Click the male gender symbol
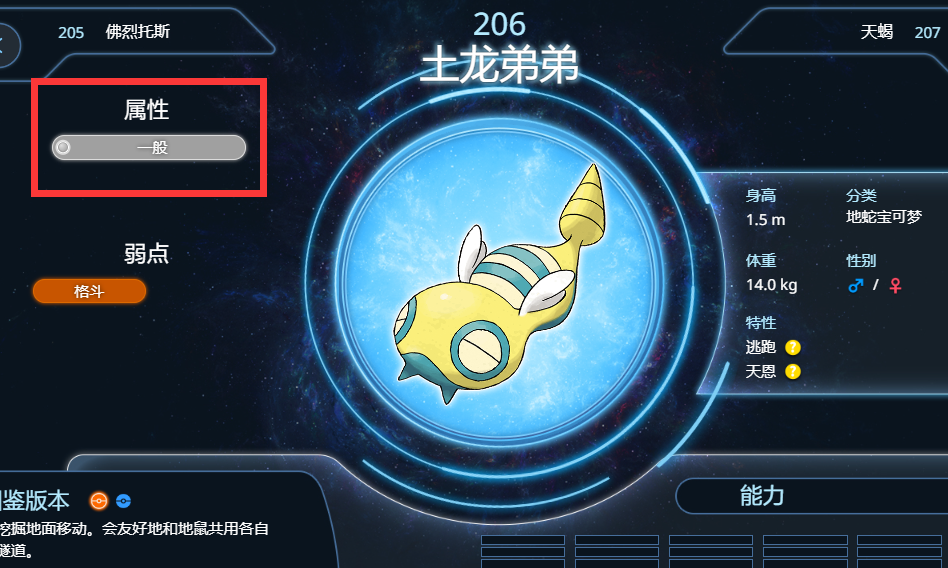 855,285
